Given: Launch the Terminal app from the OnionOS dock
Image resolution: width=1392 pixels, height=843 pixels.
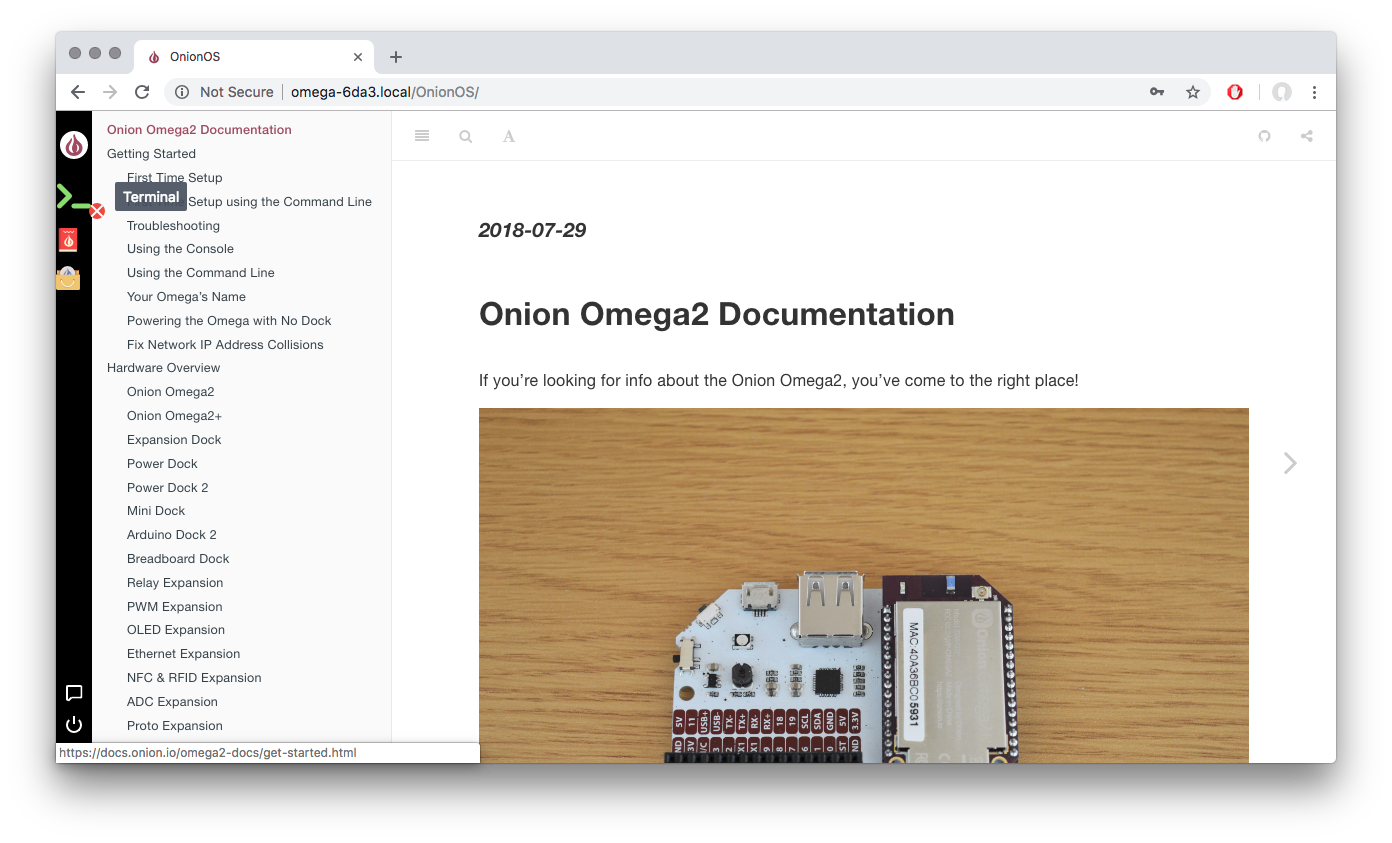Looking at the screenshot, I should [73, 198].
